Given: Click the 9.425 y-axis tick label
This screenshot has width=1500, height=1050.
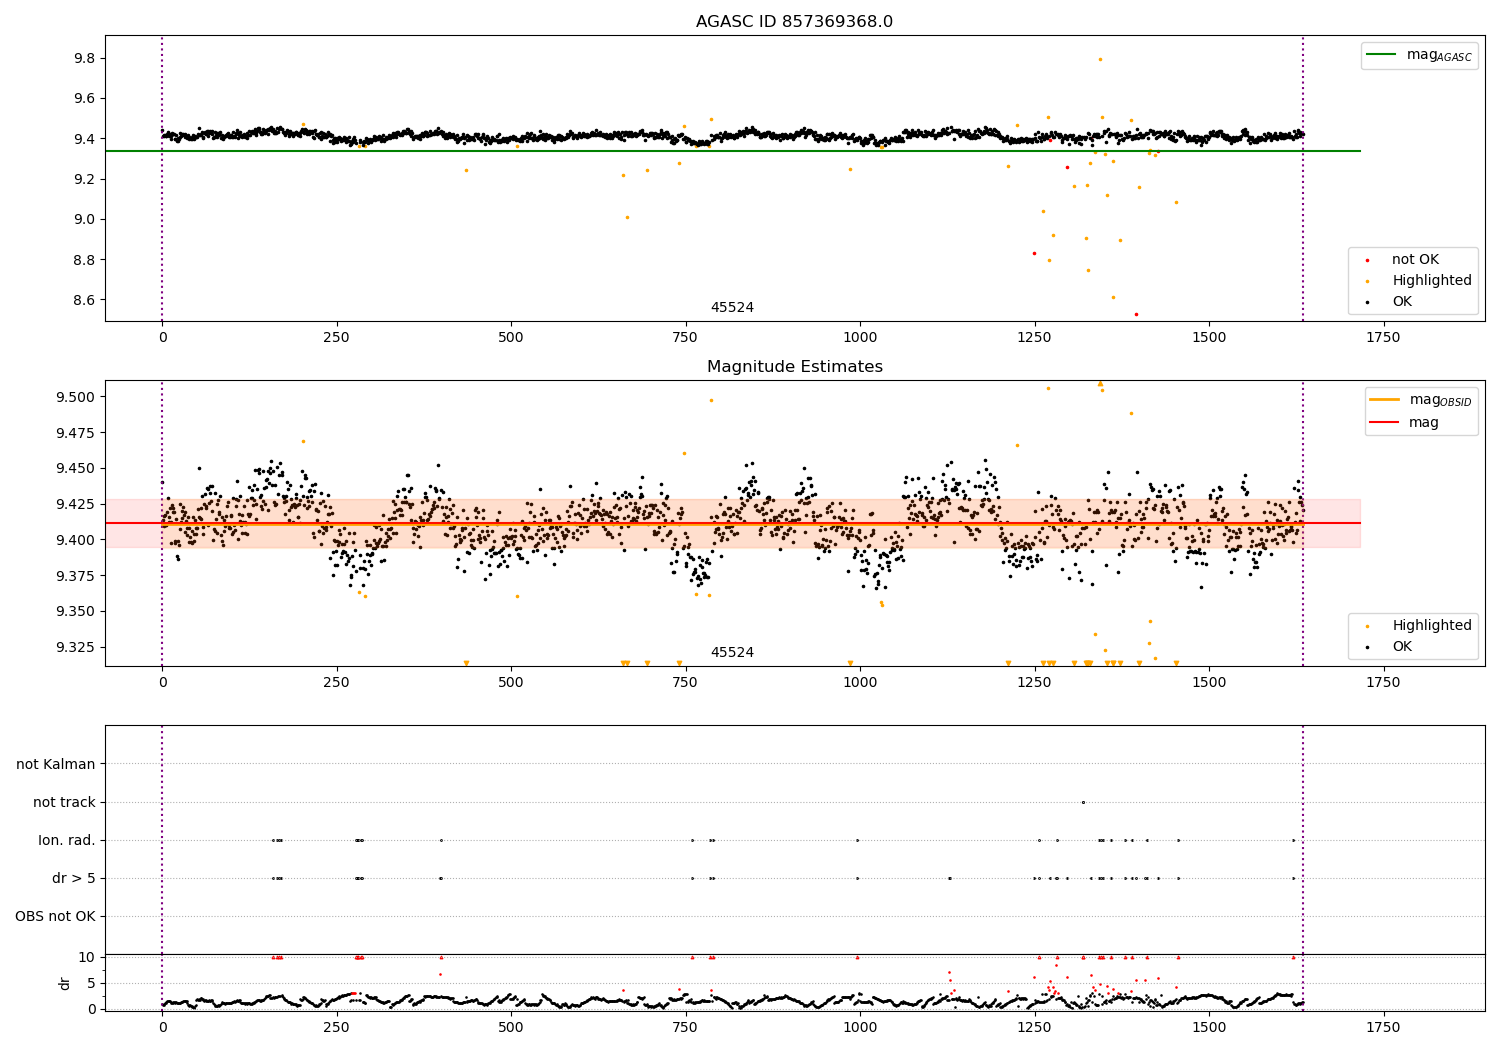Looking at the screenshot, I should point(76,504).
